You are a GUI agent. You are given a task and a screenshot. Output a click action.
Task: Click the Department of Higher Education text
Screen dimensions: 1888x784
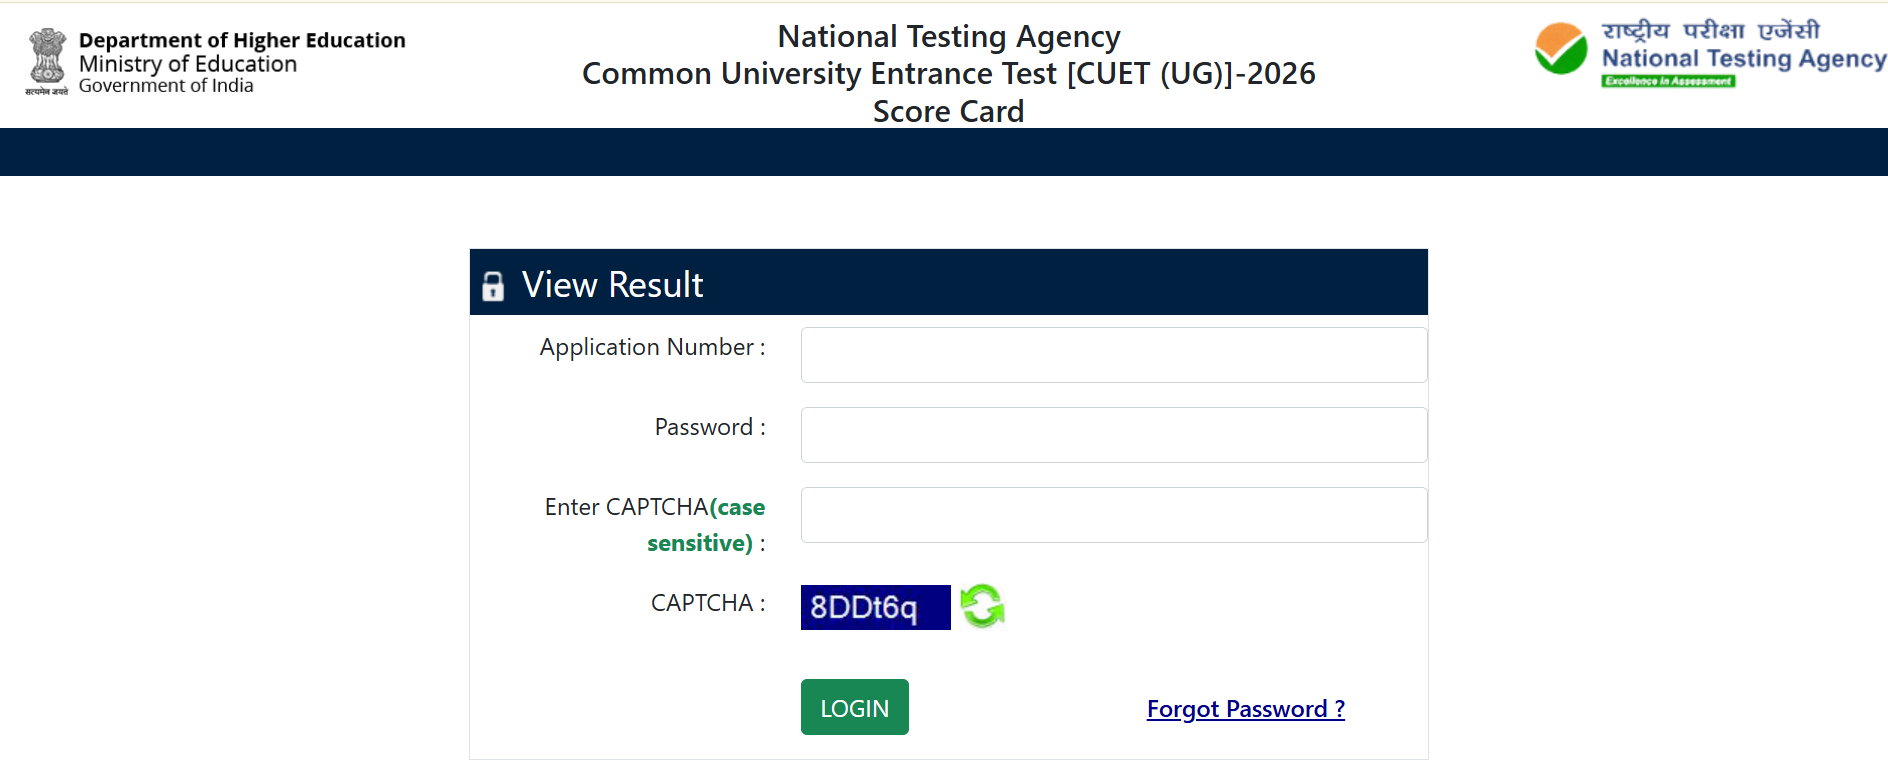click(x=242, y=40)
